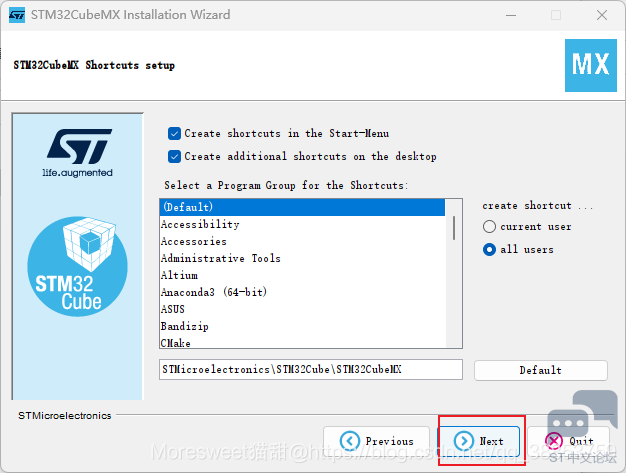Select Bandizip in the program group list
Screen dimensions: 626x473
(x=302, y=326)
